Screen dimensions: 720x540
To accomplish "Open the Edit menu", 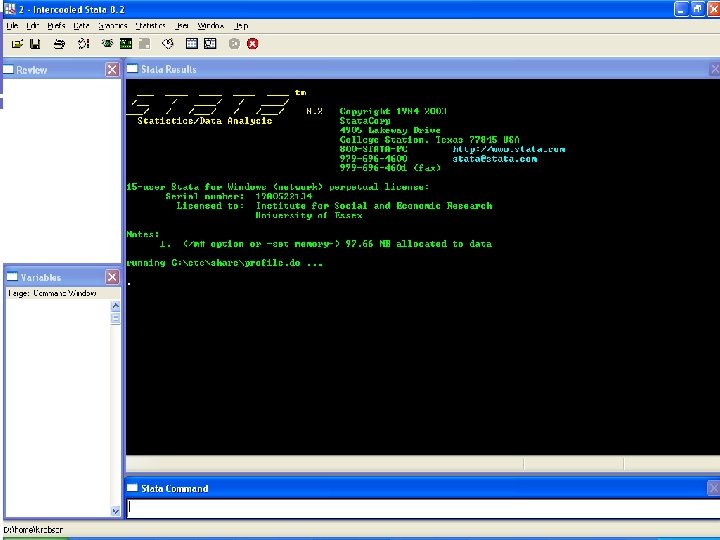I will pos(32,26).
